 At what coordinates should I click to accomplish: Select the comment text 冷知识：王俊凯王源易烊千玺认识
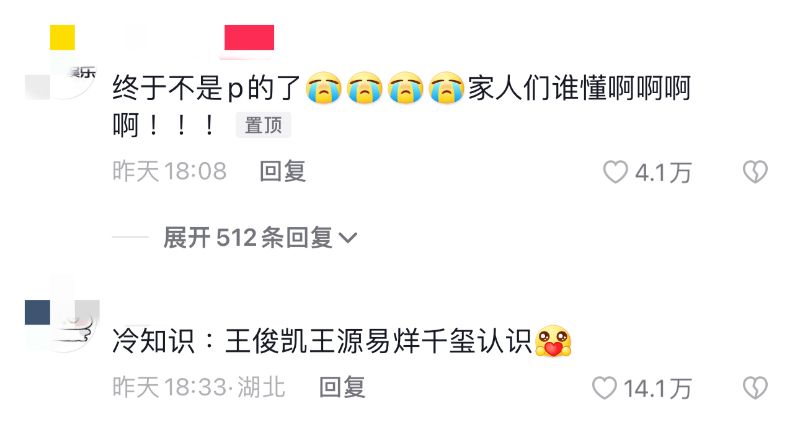[322, 341]
